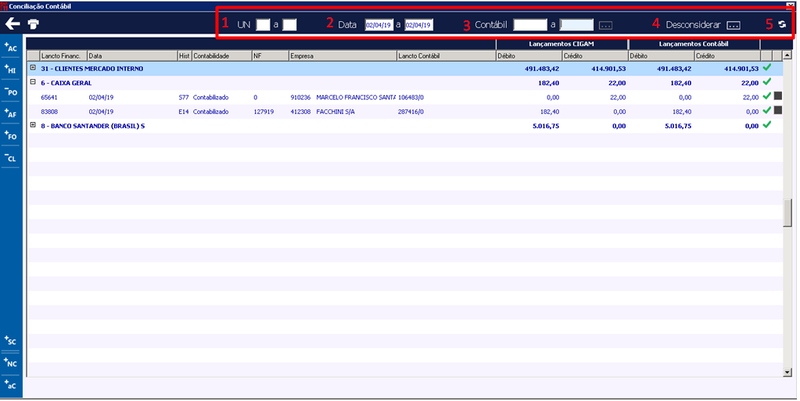This screenshot has height=401, width=800.
Task: Click the gray square on entry 83808 row
Action: click(778, 110)
